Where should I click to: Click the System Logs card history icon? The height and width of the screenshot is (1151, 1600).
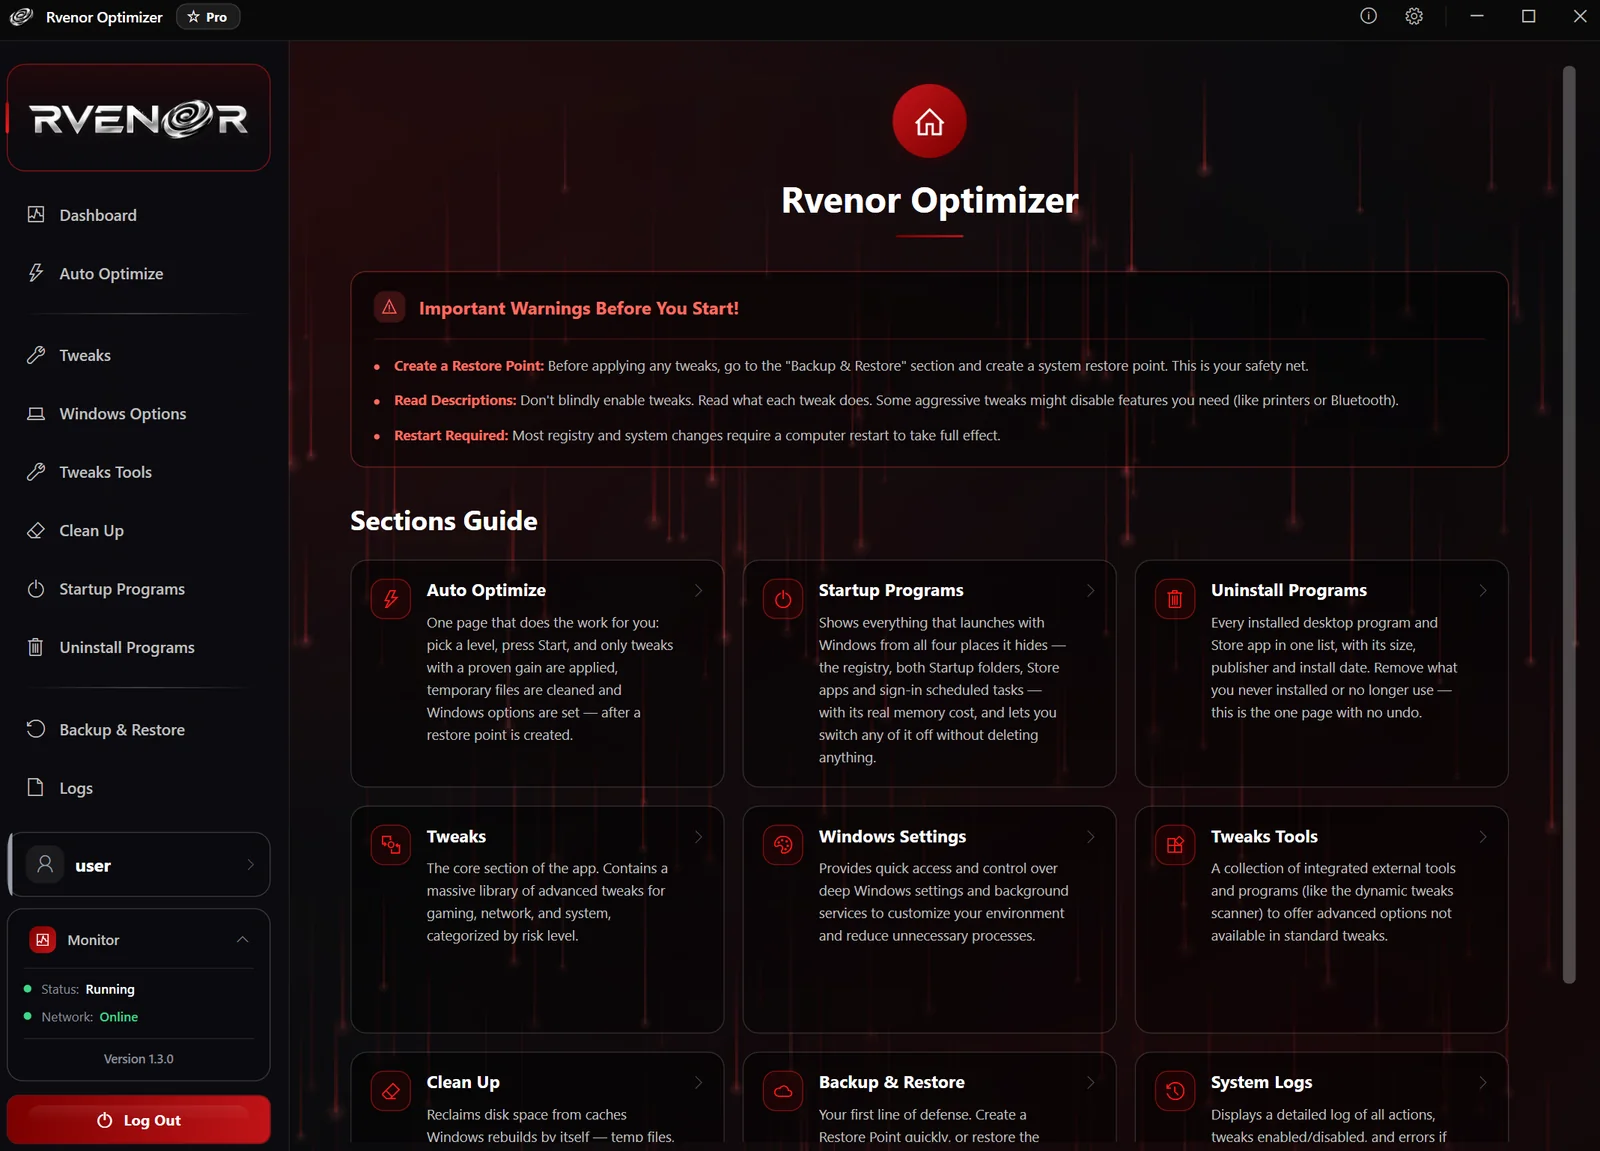[x=1175, y=1091]
